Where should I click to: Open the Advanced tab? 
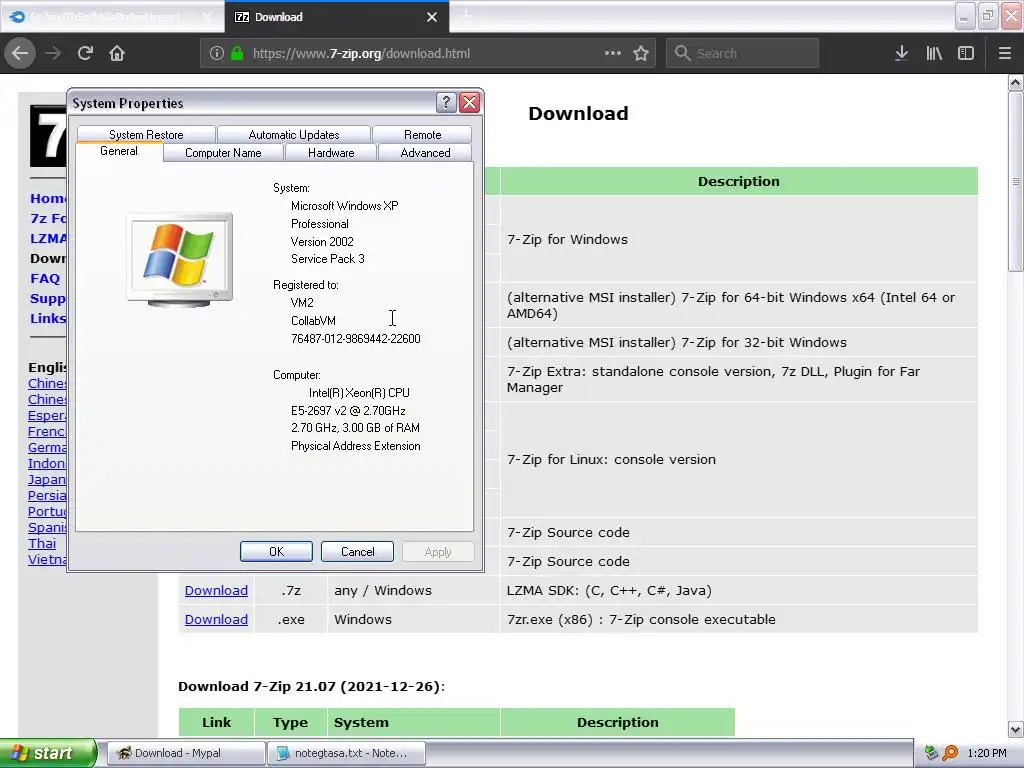point(425,153)
